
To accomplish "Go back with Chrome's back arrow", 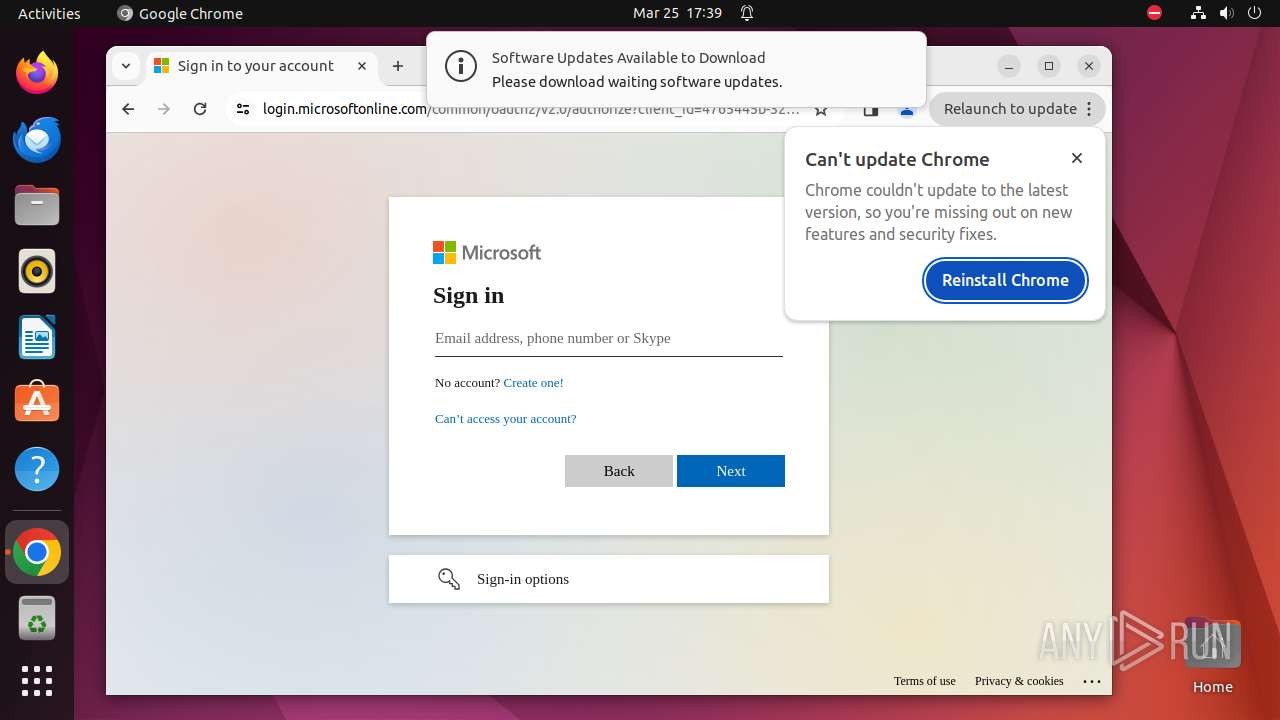I will [x=128, y=109].
